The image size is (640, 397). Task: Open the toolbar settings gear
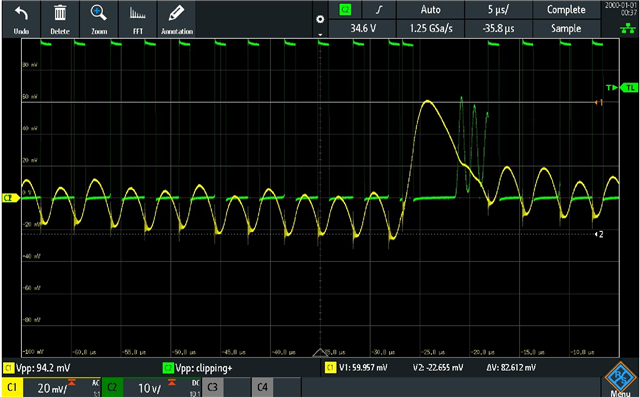point(320,19)
